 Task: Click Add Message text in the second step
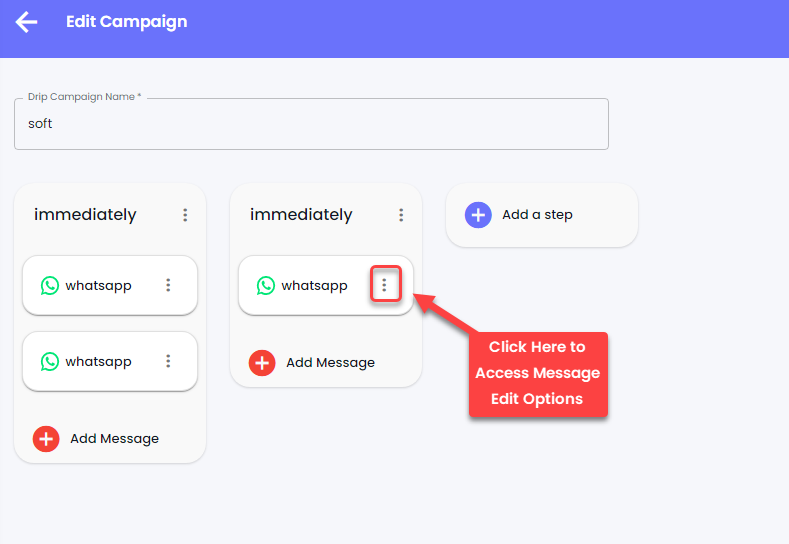click(331, 363)
